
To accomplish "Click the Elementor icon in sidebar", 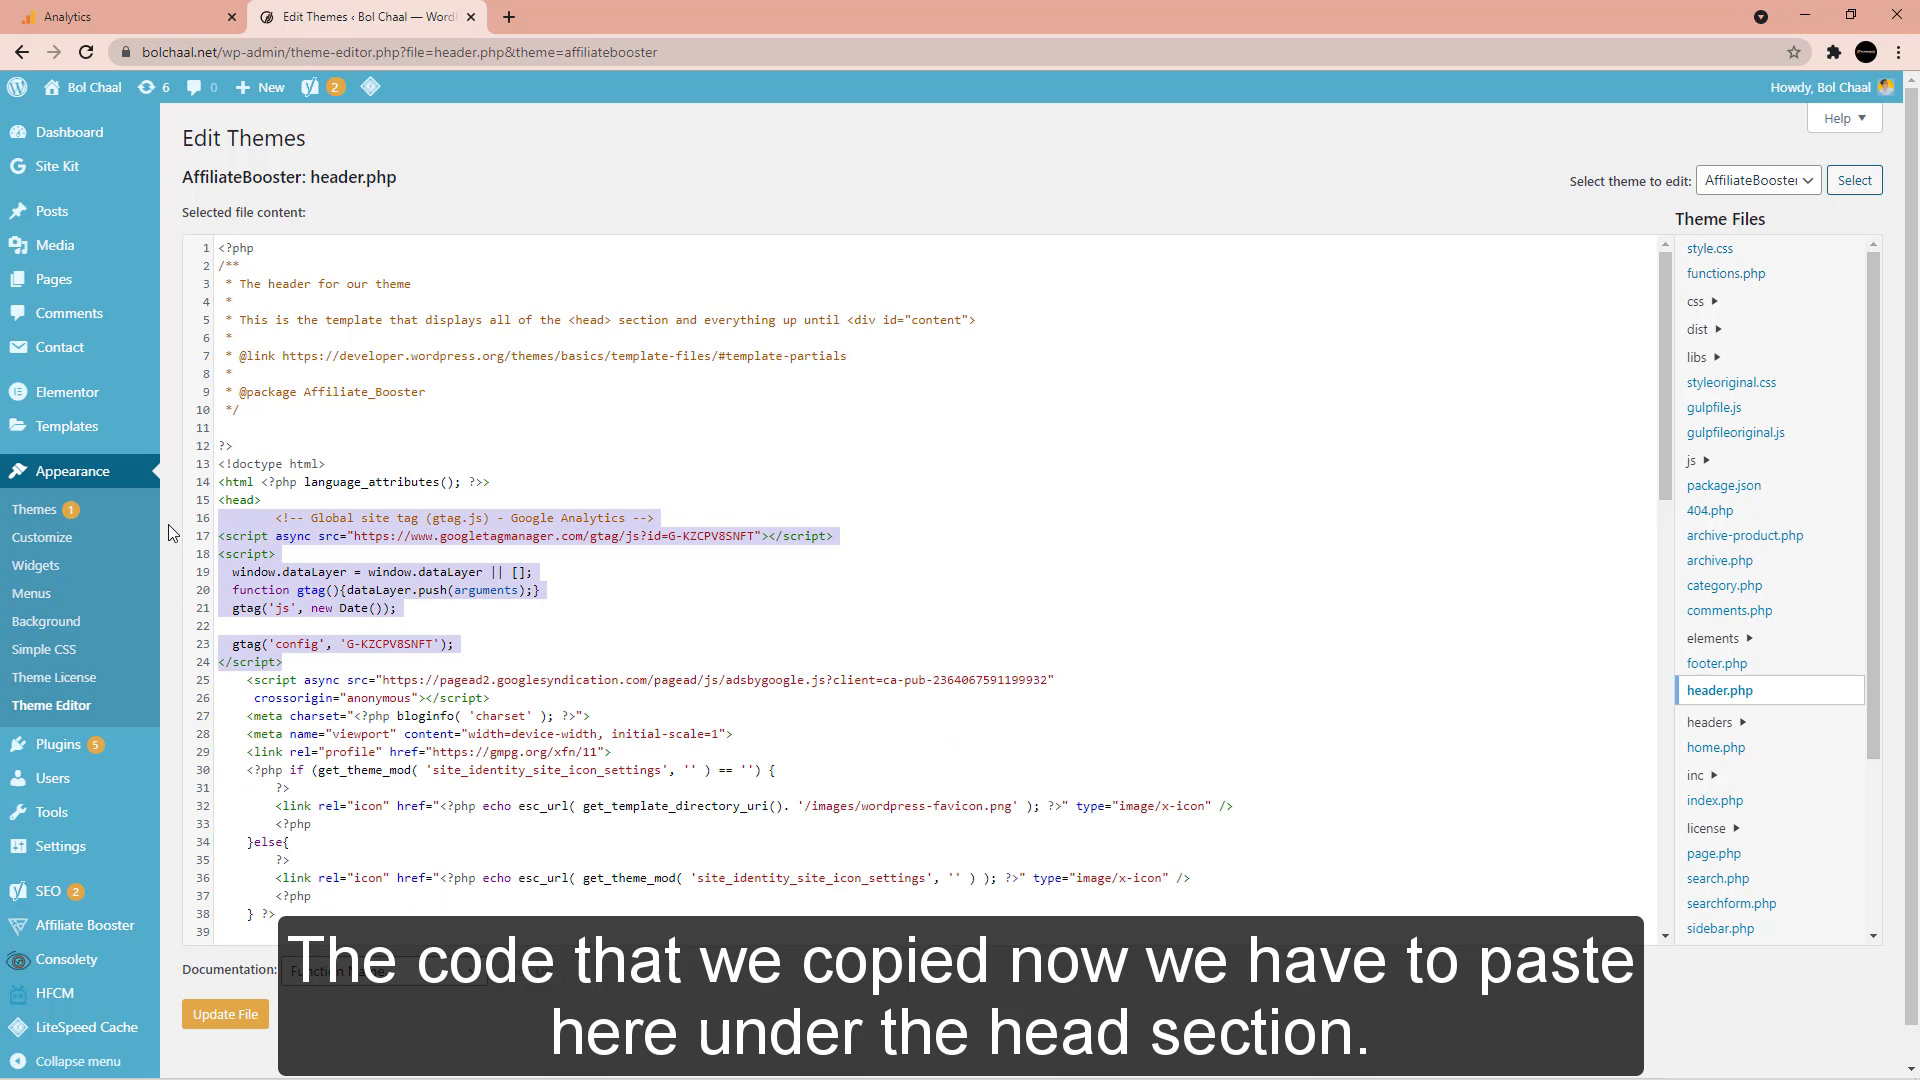I will (x=18, y=392).
